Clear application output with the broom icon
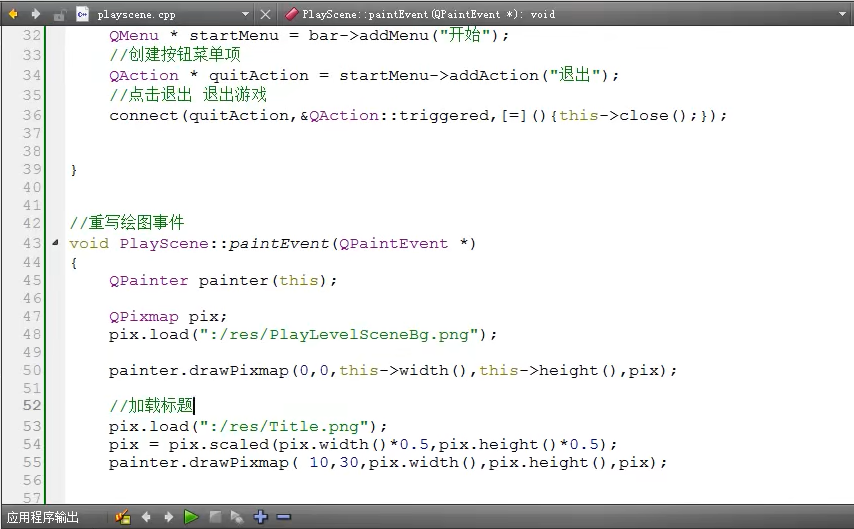Viewport: 854px width, 529px height. pyautogui.click(x=123, y=516)
